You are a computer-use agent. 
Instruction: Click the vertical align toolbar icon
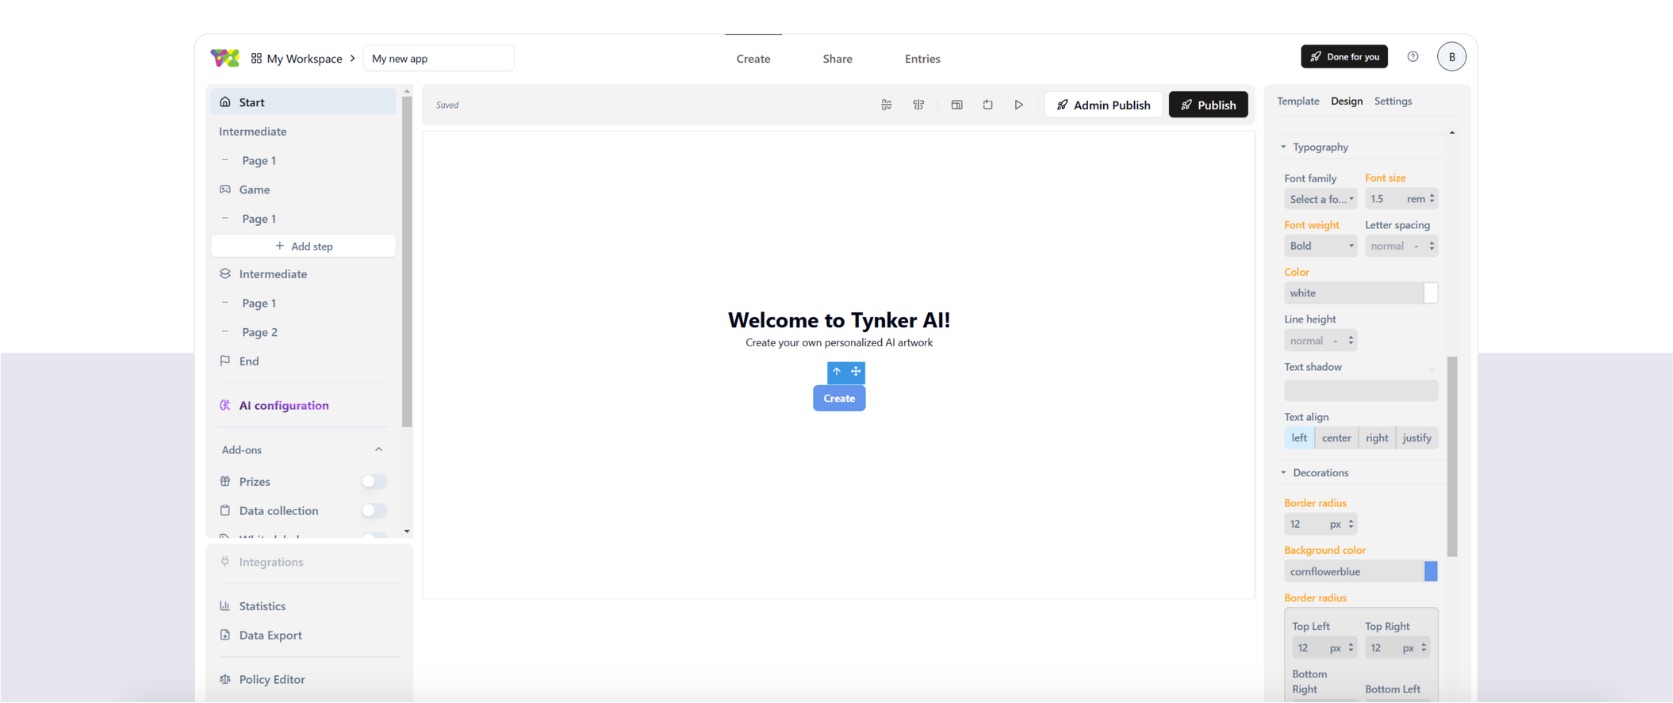tap(918, 105)
